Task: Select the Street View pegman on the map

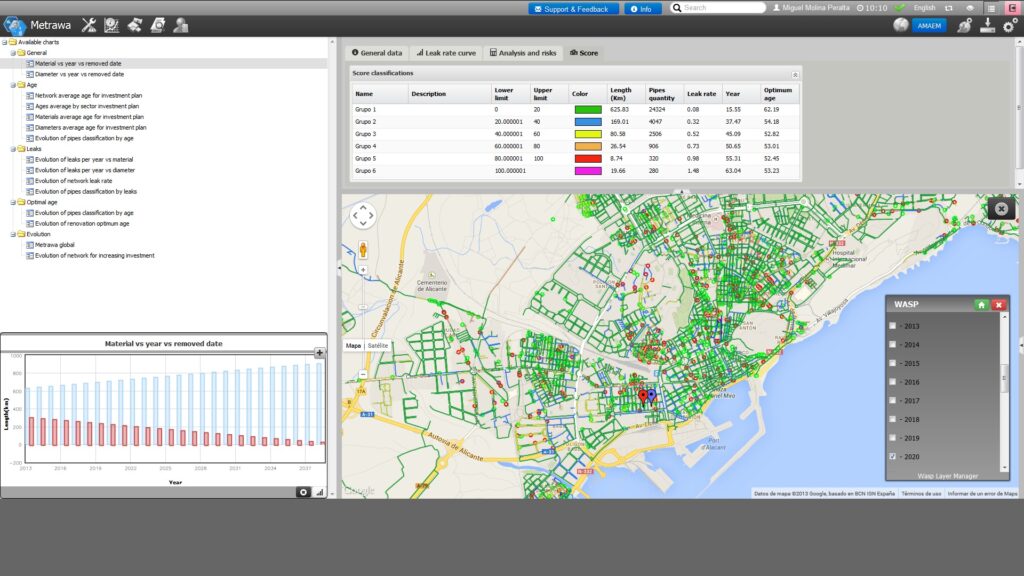Action: (x=363, y=249)
